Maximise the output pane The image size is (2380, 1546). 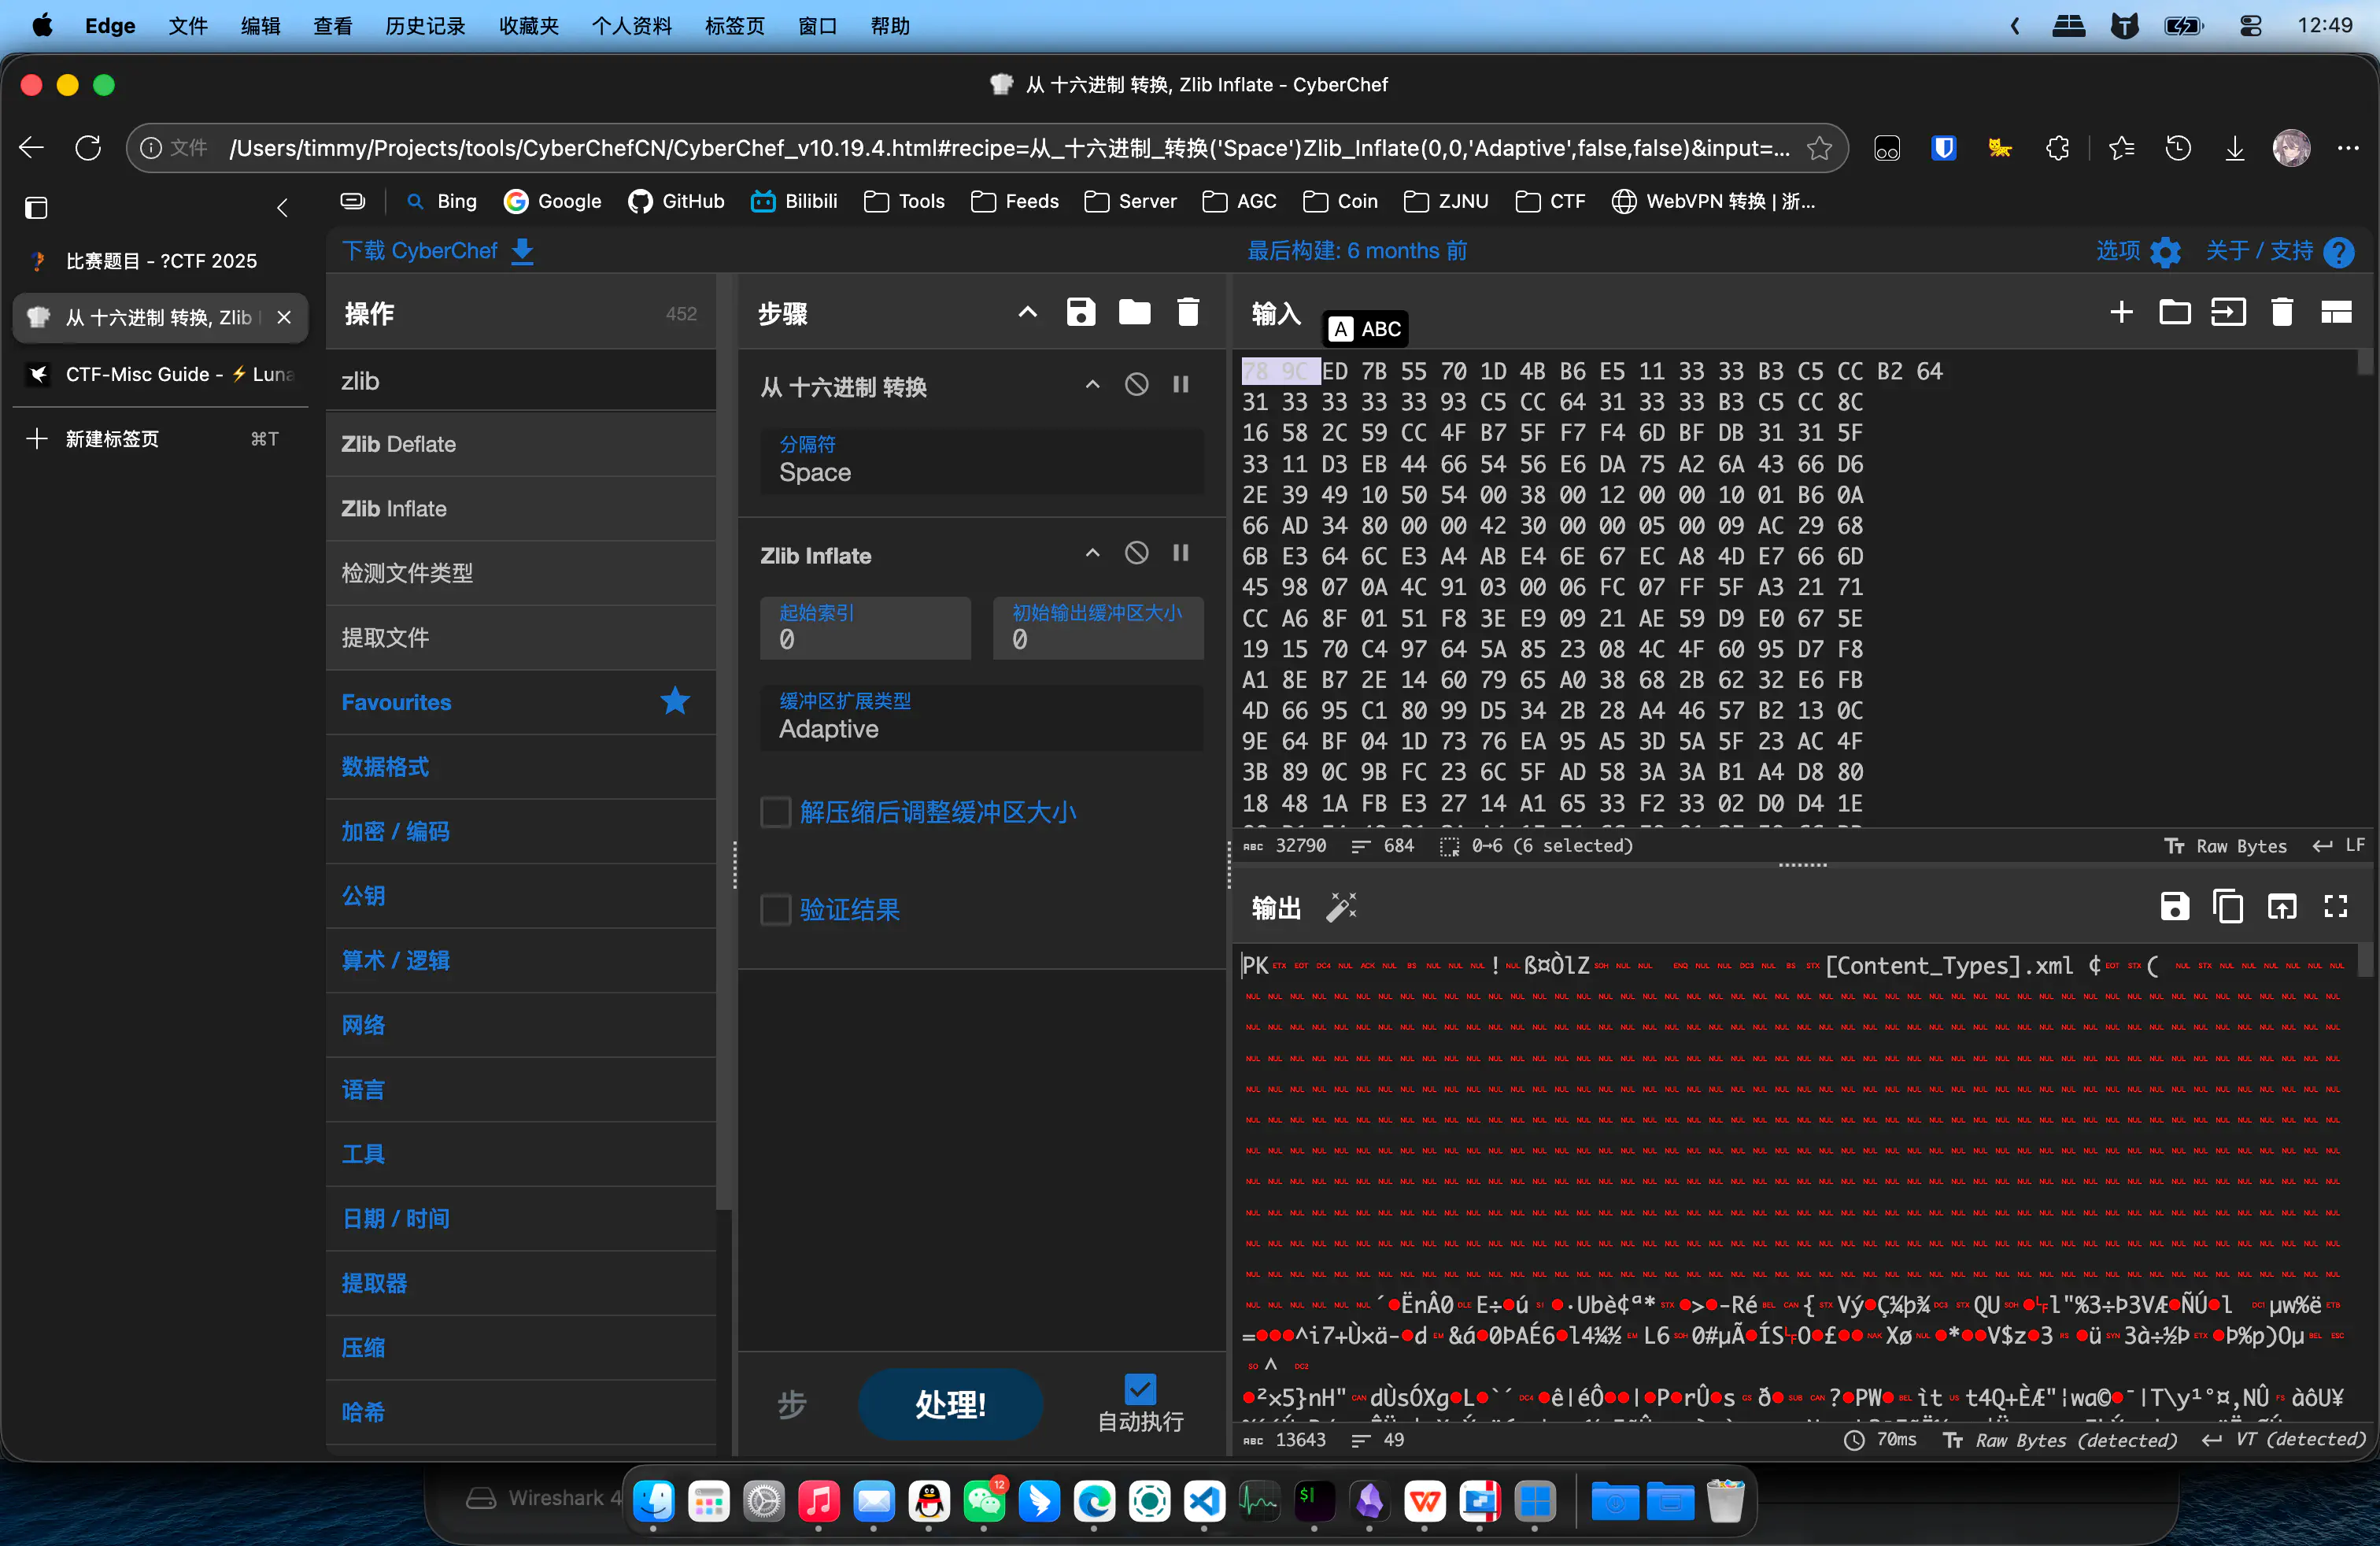2336,907
